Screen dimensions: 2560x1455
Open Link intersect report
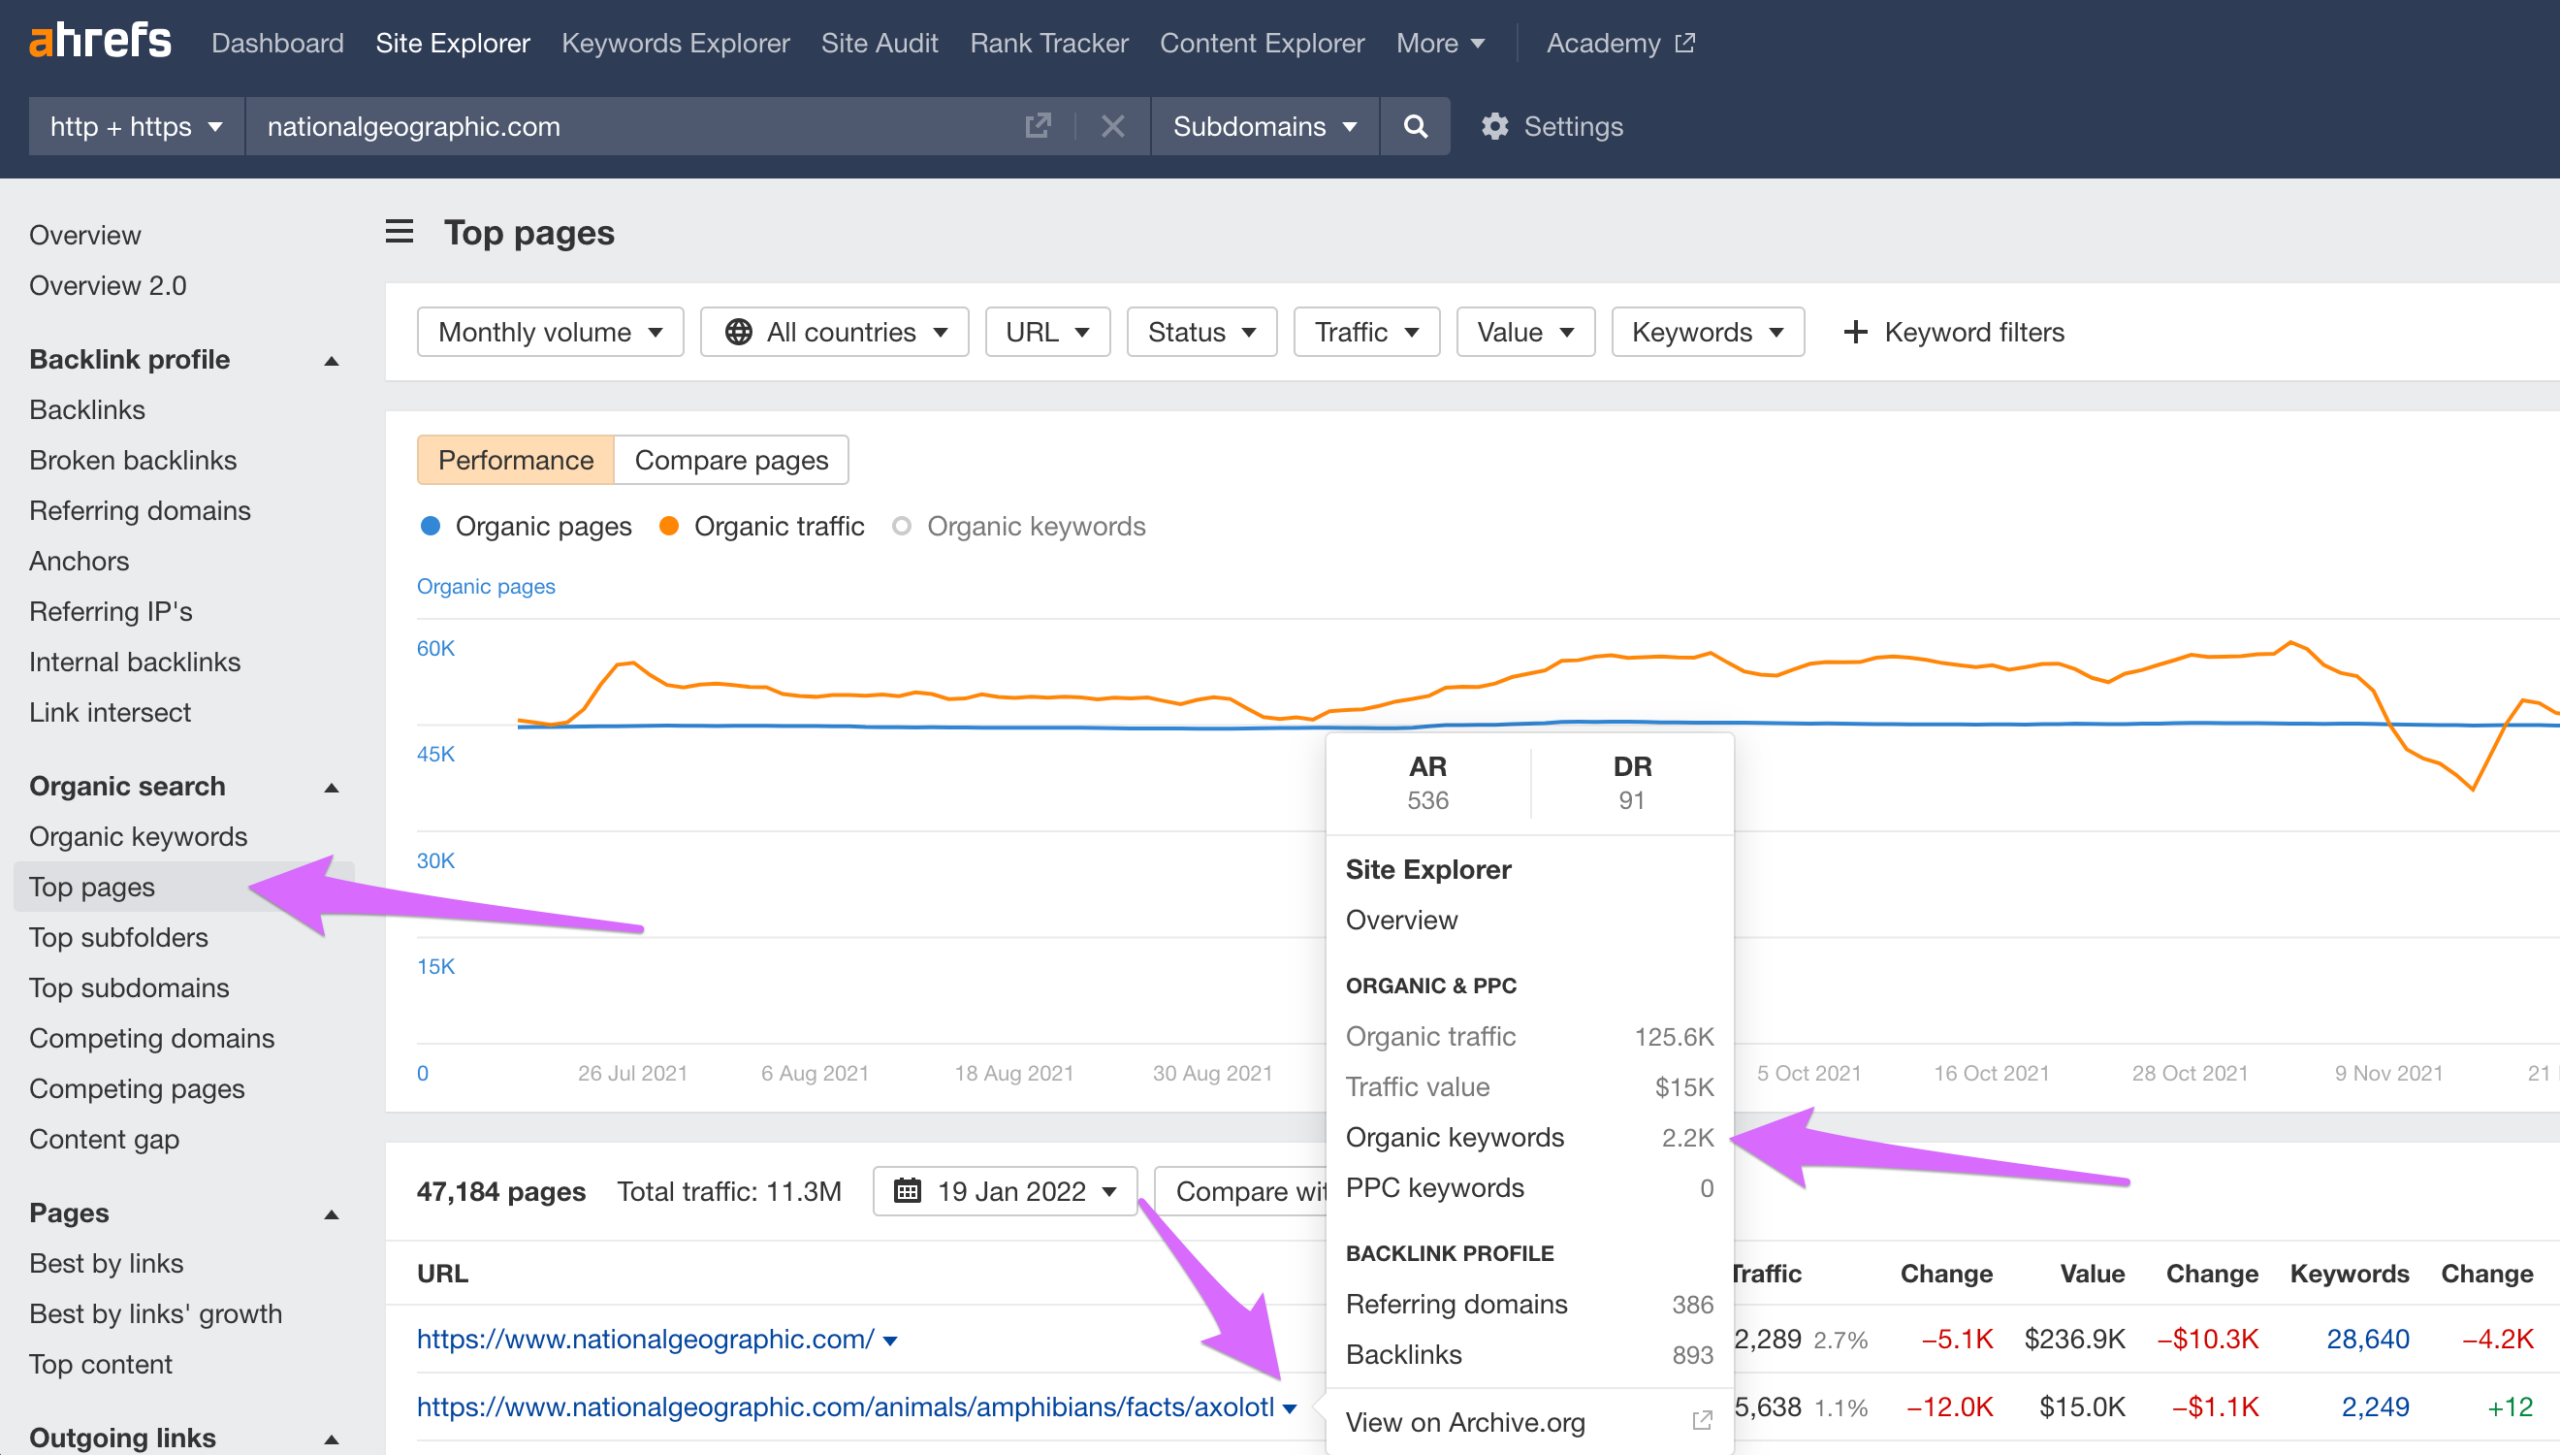point(110,712)
